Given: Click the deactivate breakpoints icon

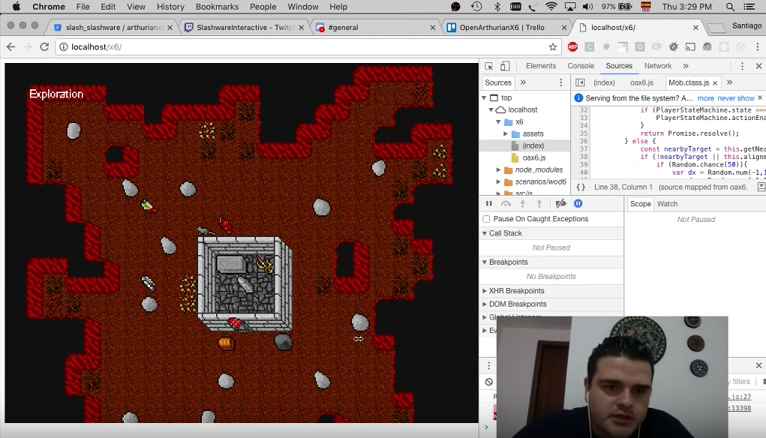Looking at the screenshot, I should pyautogui.click(x=560, y=203).
